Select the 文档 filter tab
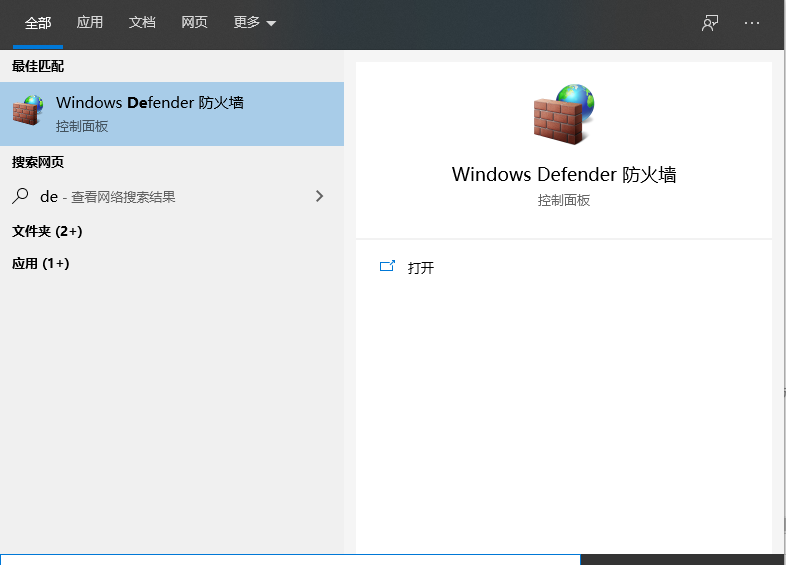Image resolution: width=786 pixels, height=566 pixels. (x=142, y=23)
